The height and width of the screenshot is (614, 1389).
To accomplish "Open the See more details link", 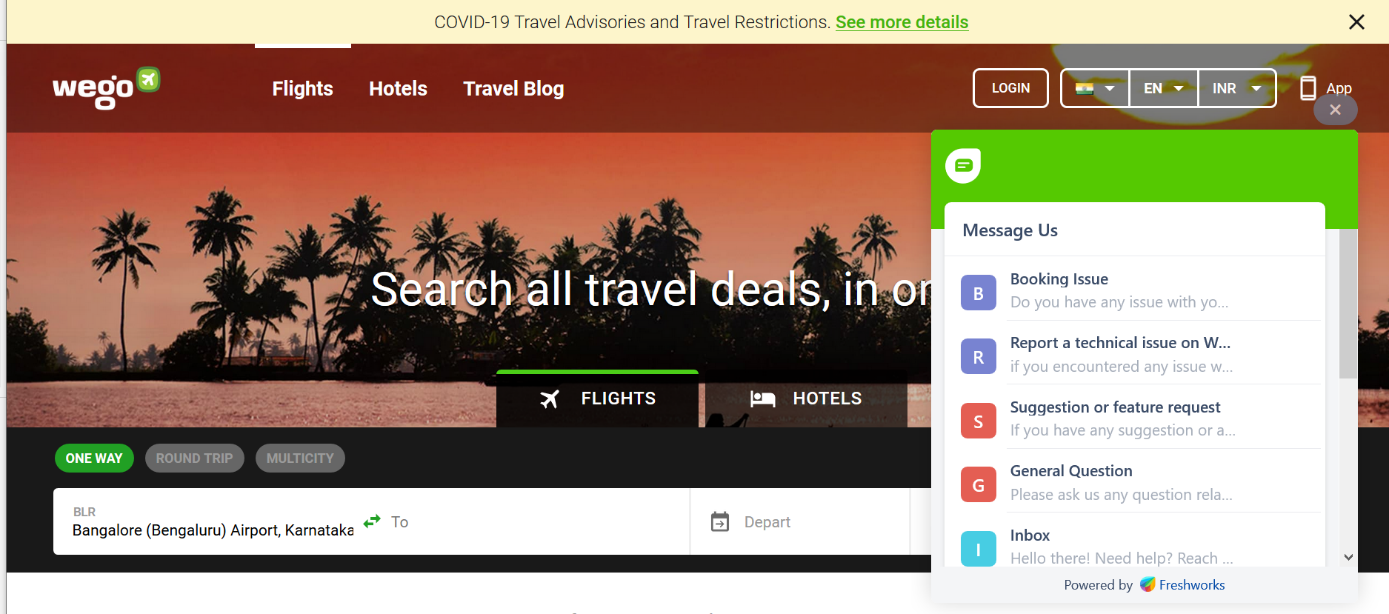I will [902, 22].
